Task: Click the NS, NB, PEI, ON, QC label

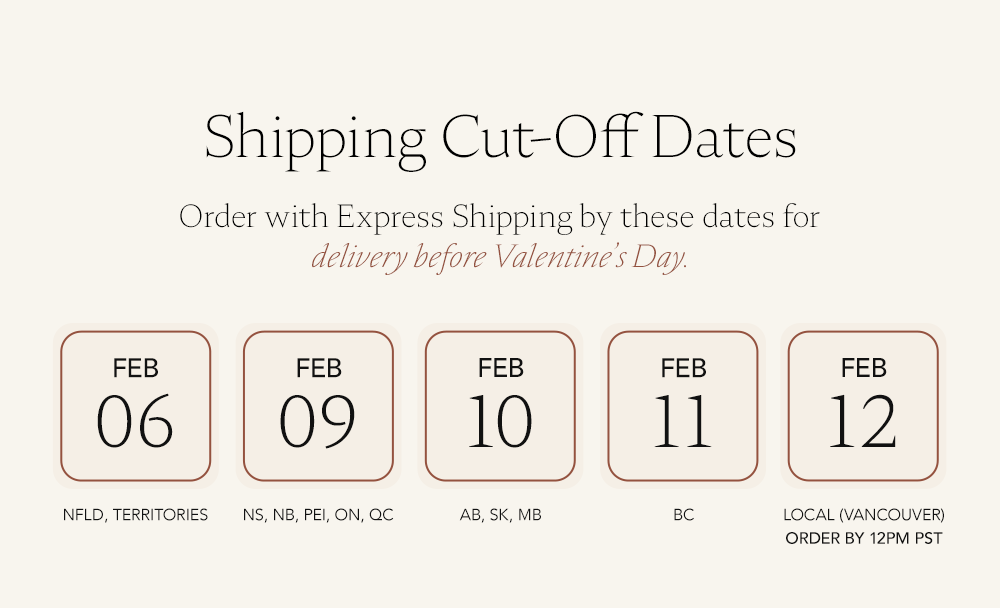Action: coord(318,515)
